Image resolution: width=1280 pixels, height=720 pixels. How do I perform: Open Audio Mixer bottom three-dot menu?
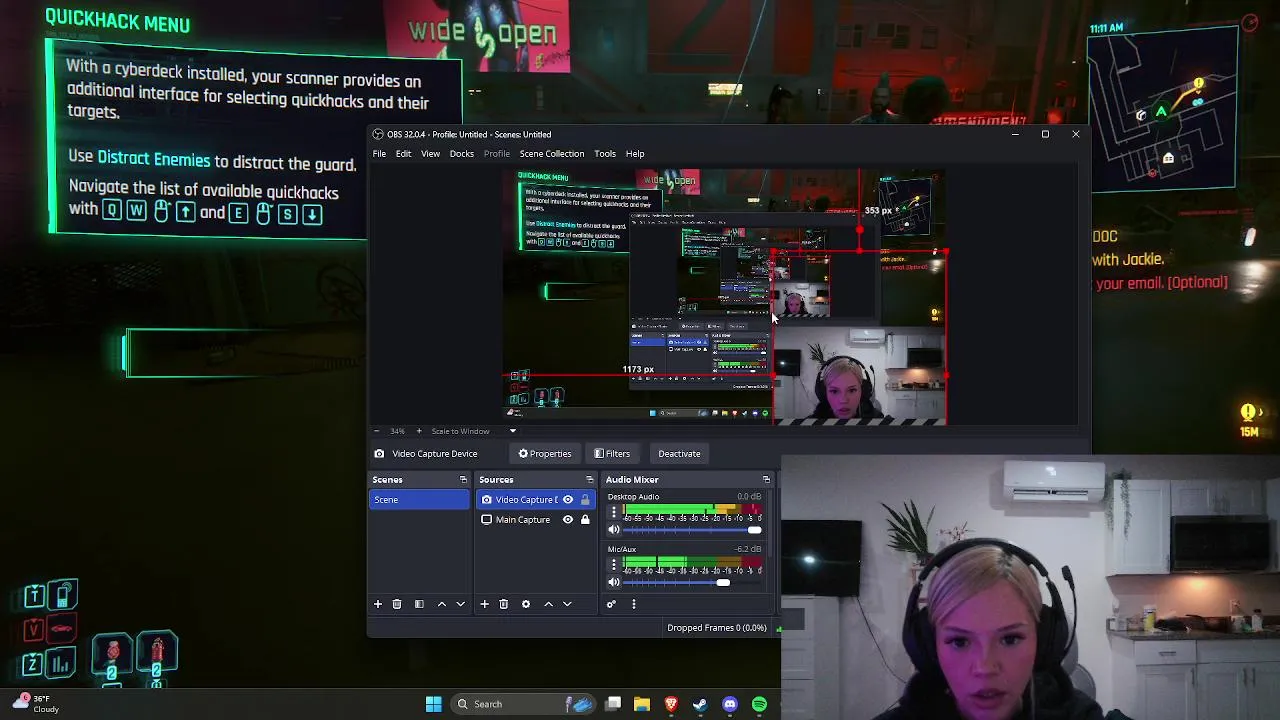[633, 604]
